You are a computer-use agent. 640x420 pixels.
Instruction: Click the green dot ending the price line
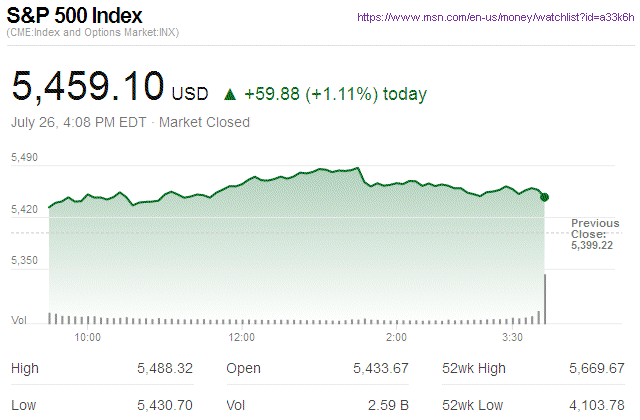544,197
